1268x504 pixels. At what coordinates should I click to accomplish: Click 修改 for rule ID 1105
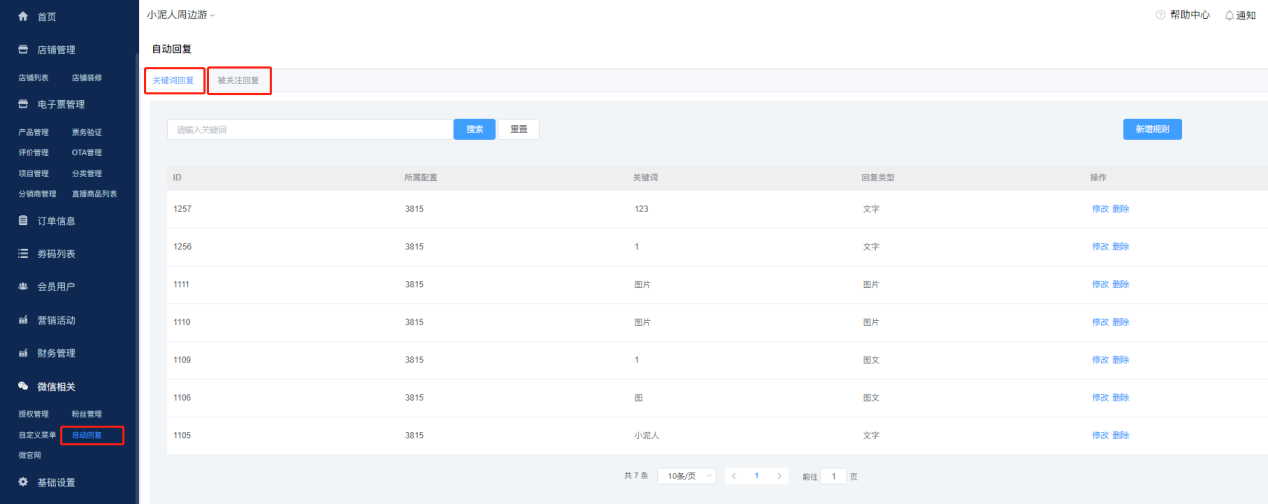click(x=1100, y=435)
